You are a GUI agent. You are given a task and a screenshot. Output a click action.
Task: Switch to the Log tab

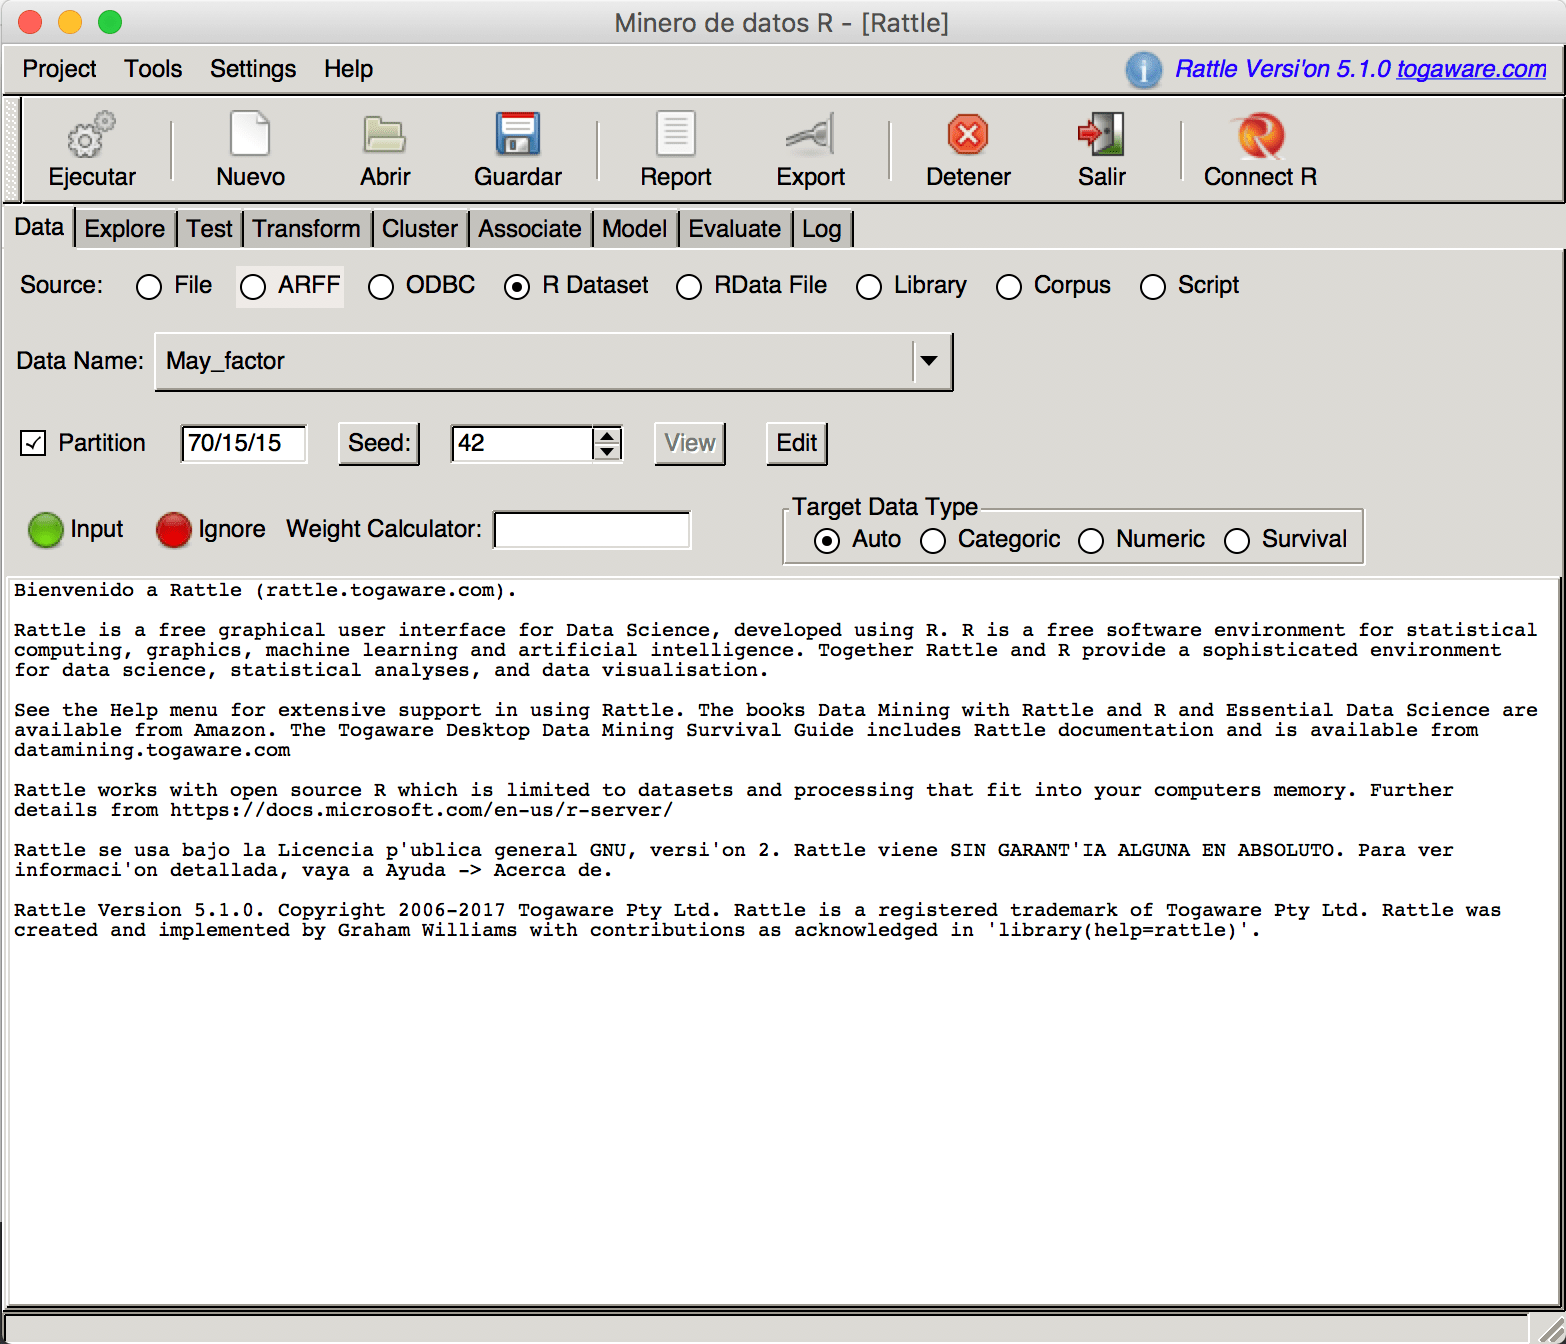(821, 228)
